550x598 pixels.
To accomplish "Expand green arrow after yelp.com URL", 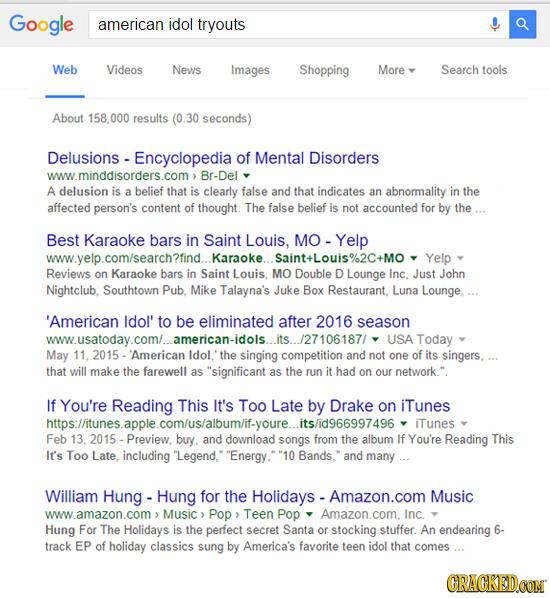I will (413, 258).
